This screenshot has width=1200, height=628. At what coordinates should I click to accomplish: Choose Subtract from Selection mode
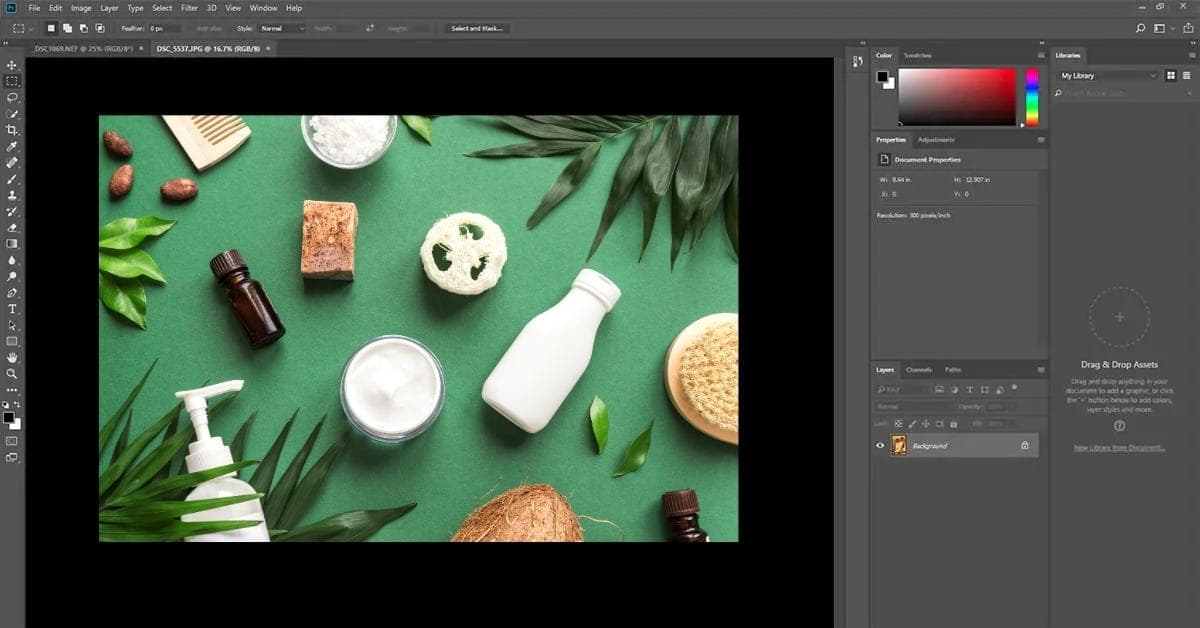pos(84,28)
